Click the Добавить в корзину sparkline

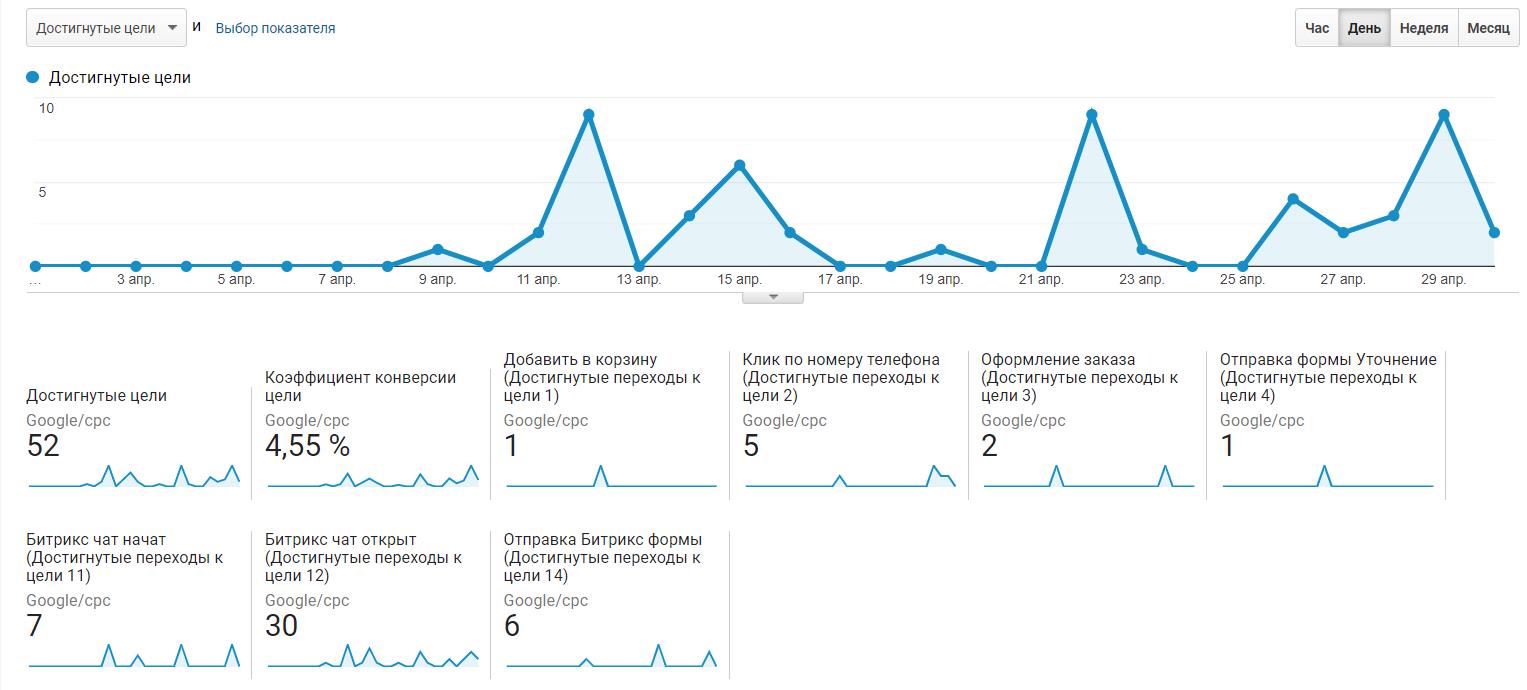[611, 475]
